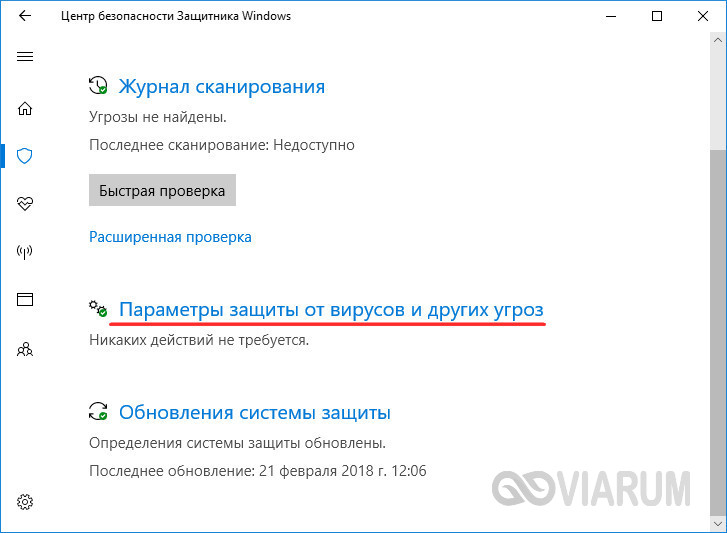
Task: Click the scan history clock icon
Action: [98, 86]
